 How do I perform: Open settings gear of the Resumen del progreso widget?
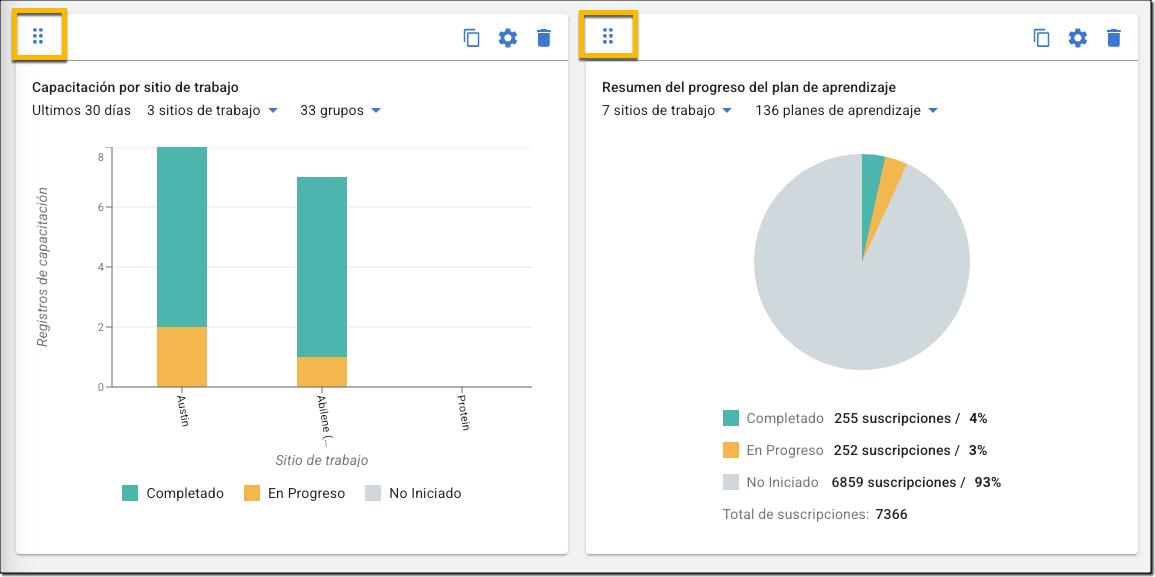click(1078, 38)
